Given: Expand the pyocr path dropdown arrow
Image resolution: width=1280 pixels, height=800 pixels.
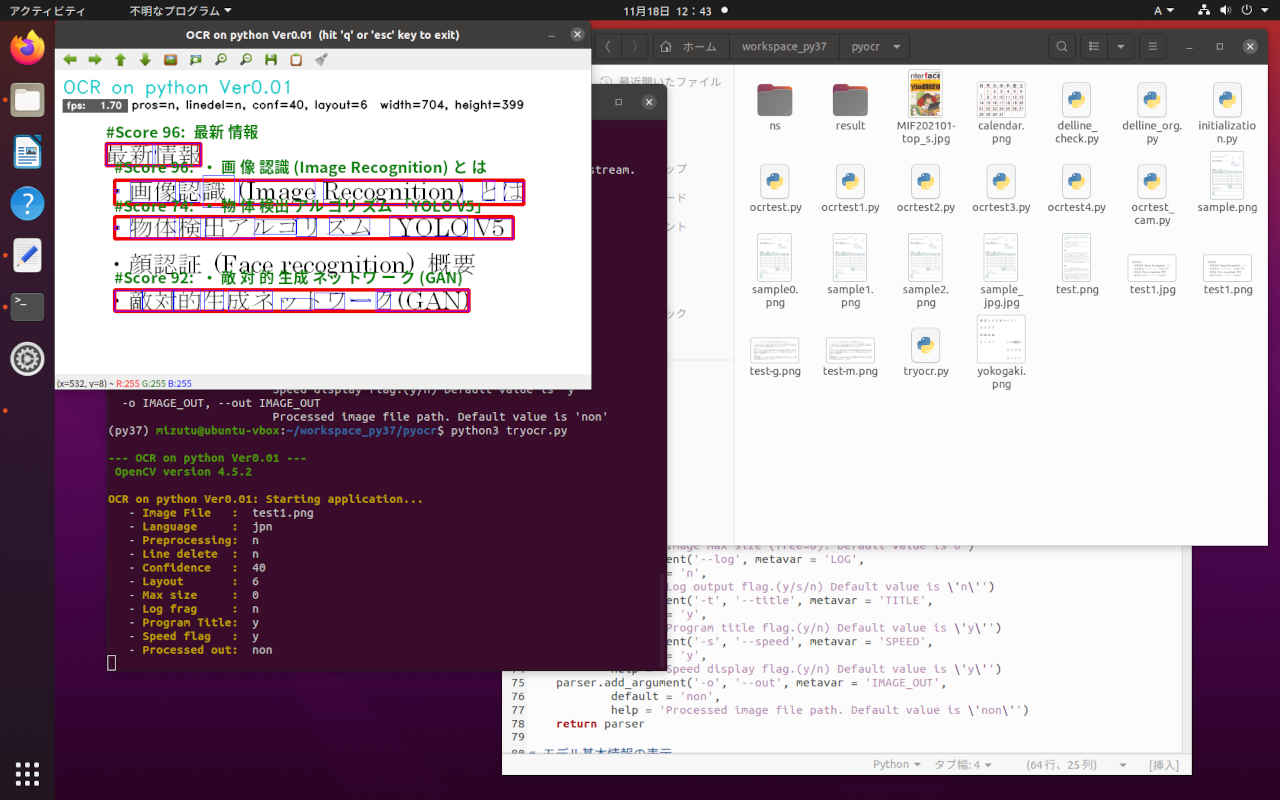Looking at the screenshot, I should coord(896,47).
